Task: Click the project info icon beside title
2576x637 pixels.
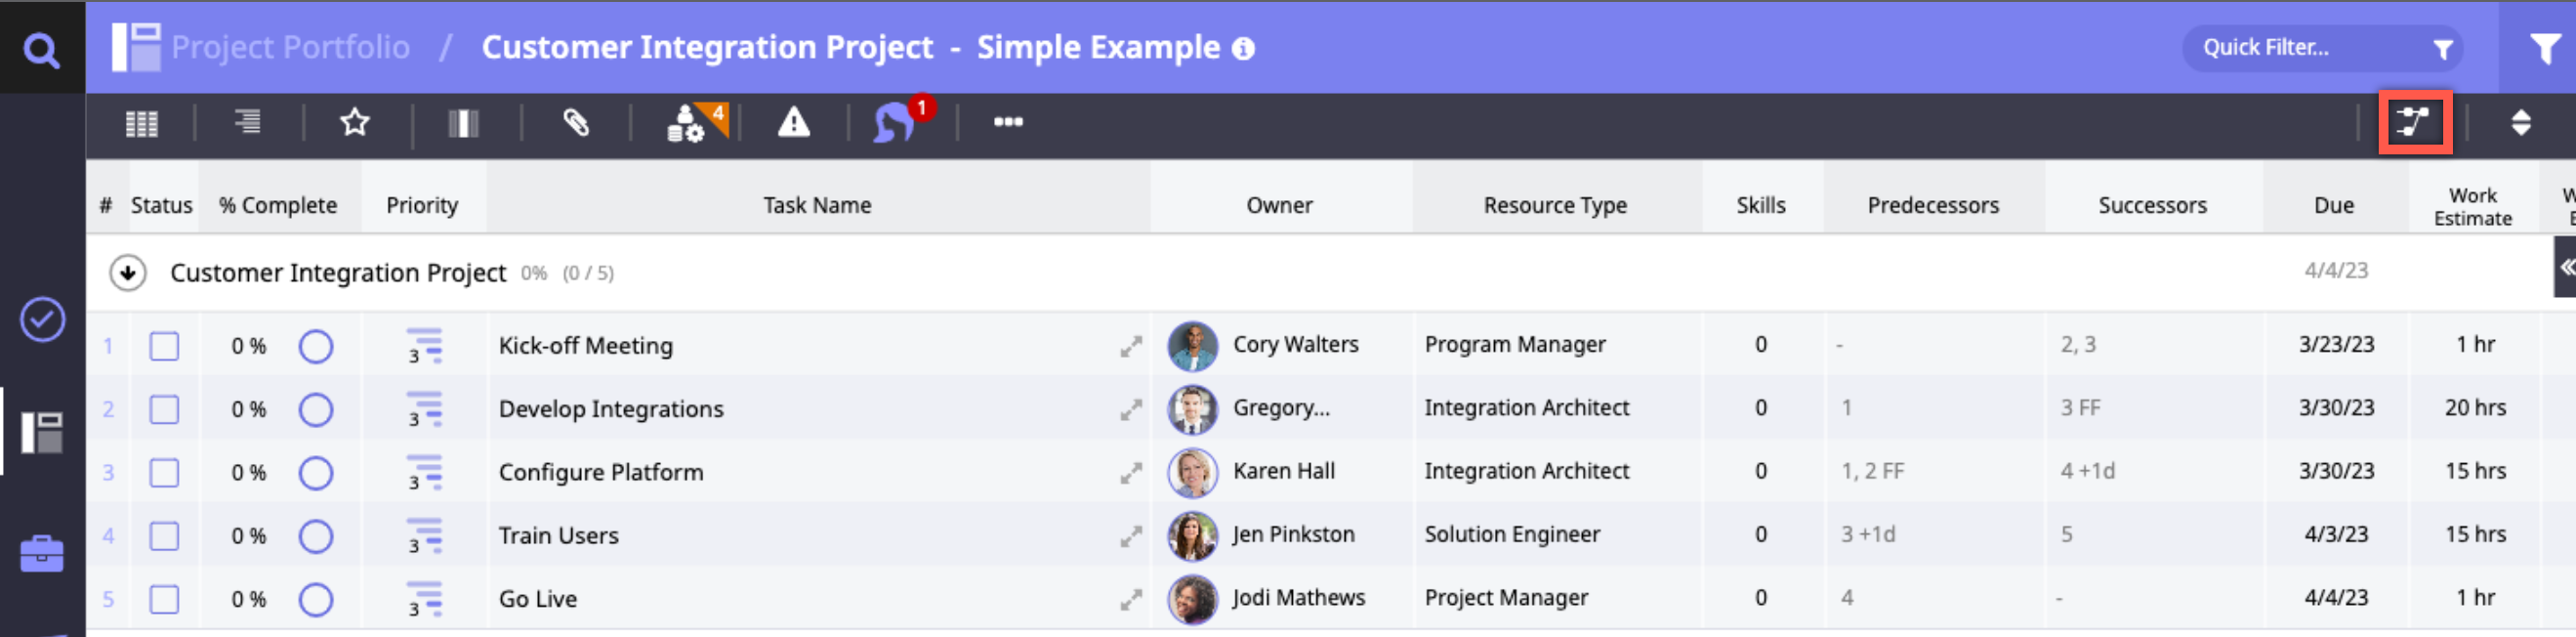Action: point(1243,48)
